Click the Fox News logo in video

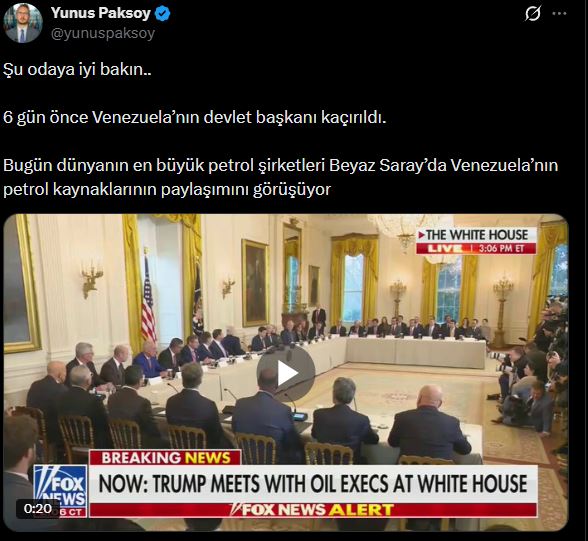(x=60, y=491)
